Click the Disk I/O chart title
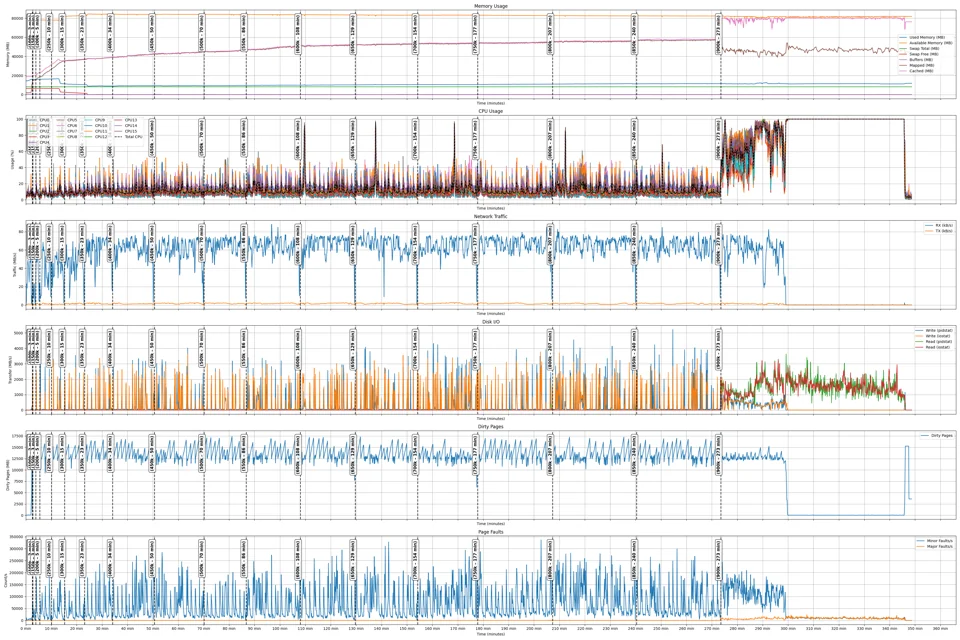 click(x=491, y=322)
